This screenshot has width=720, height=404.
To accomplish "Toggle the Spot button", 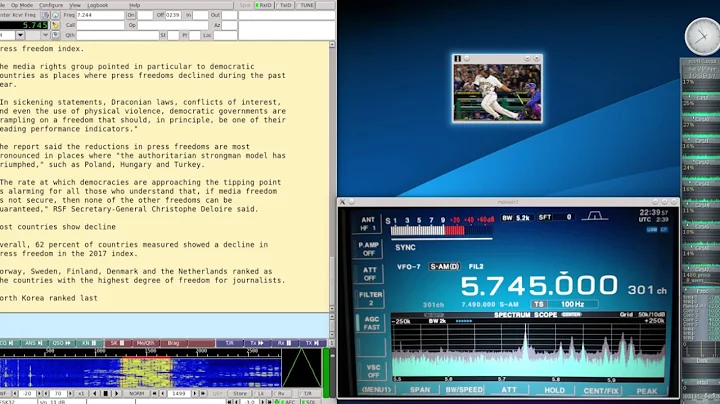I will coord(245,5).
